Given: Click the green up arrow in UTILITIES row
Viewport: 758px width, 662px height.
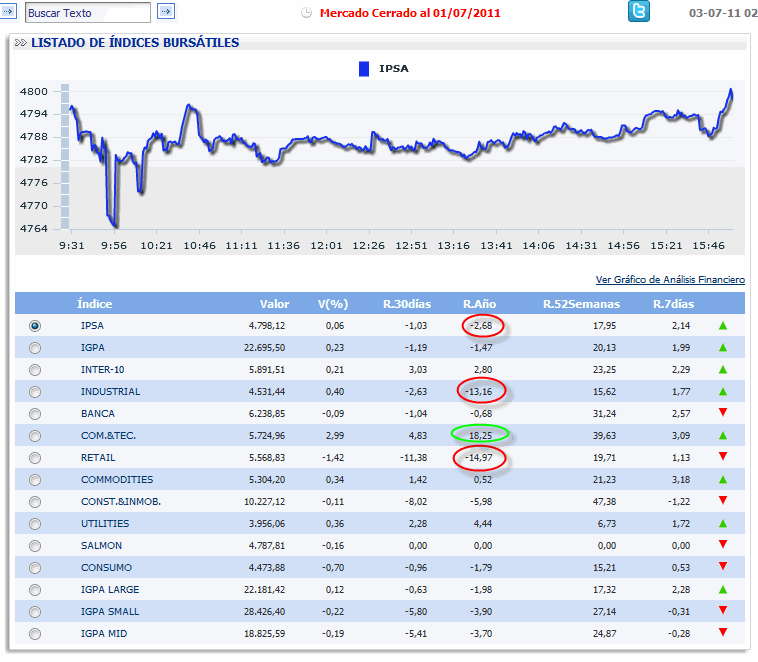Looking at the screenshot, I should (x=722, y=524).
